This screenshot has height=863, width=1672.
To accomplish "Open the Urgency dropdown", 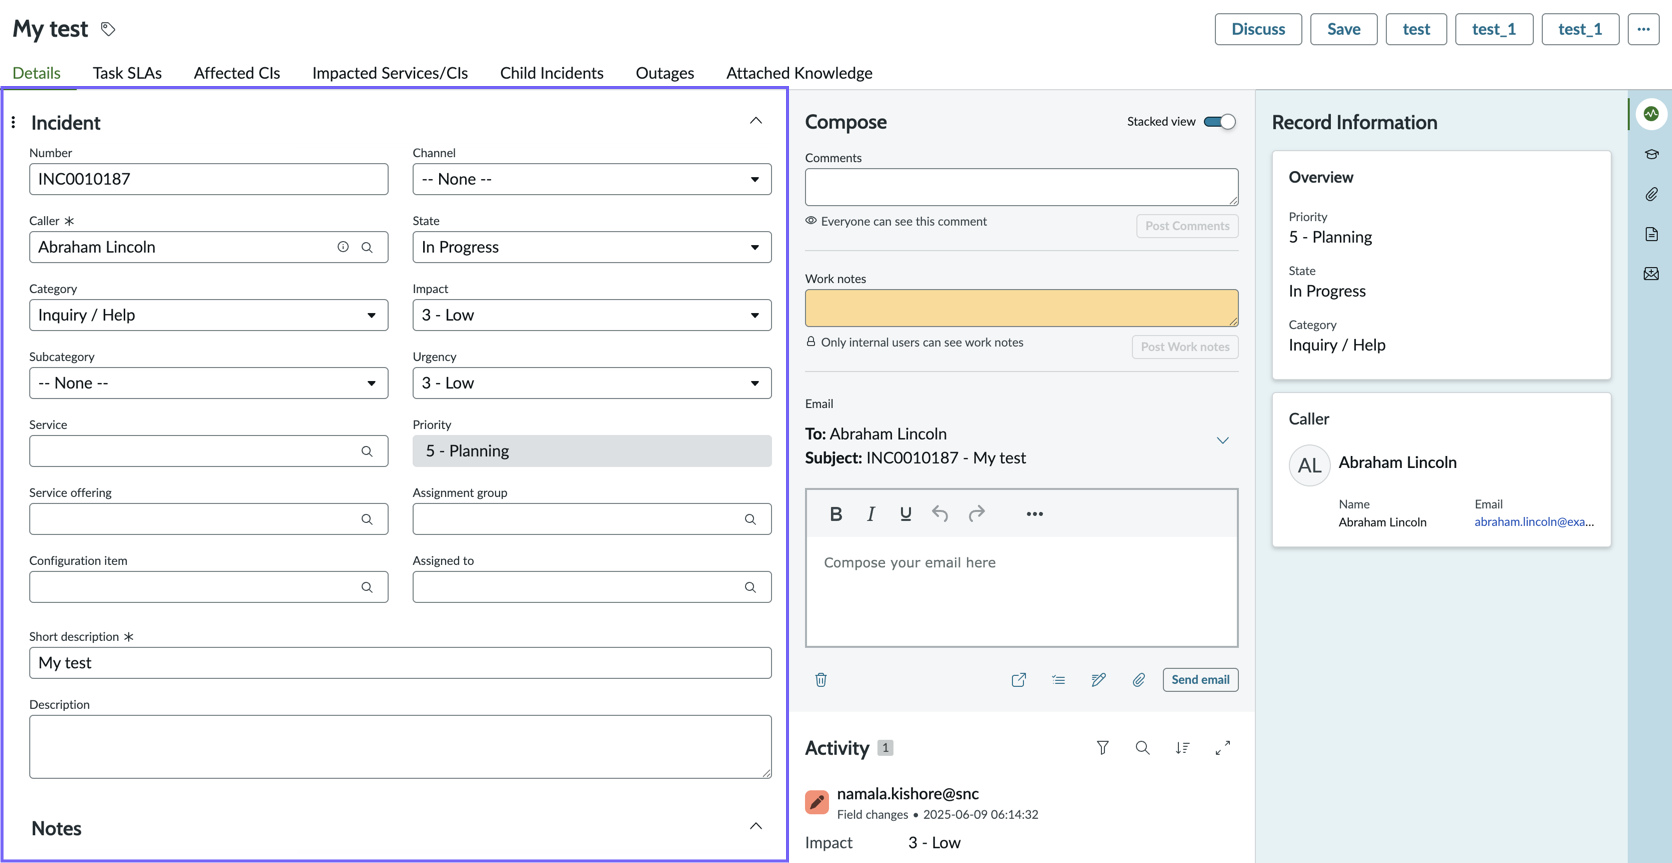I will click(x=592, y=383).
